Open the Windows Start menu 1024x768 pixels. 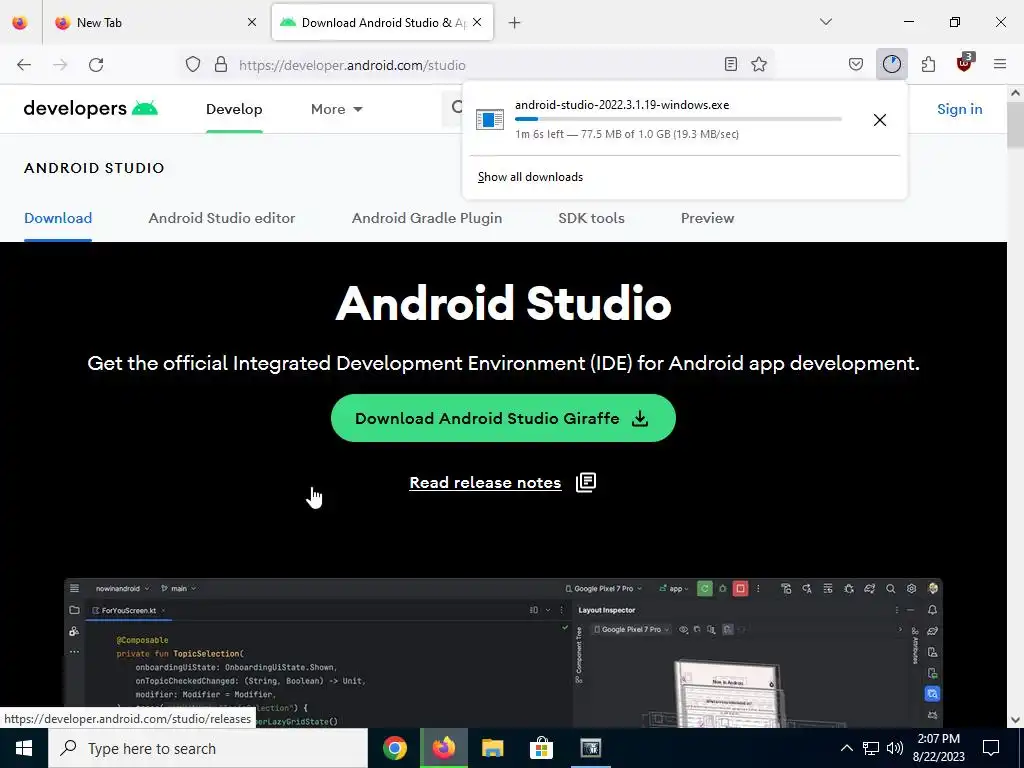24,748
